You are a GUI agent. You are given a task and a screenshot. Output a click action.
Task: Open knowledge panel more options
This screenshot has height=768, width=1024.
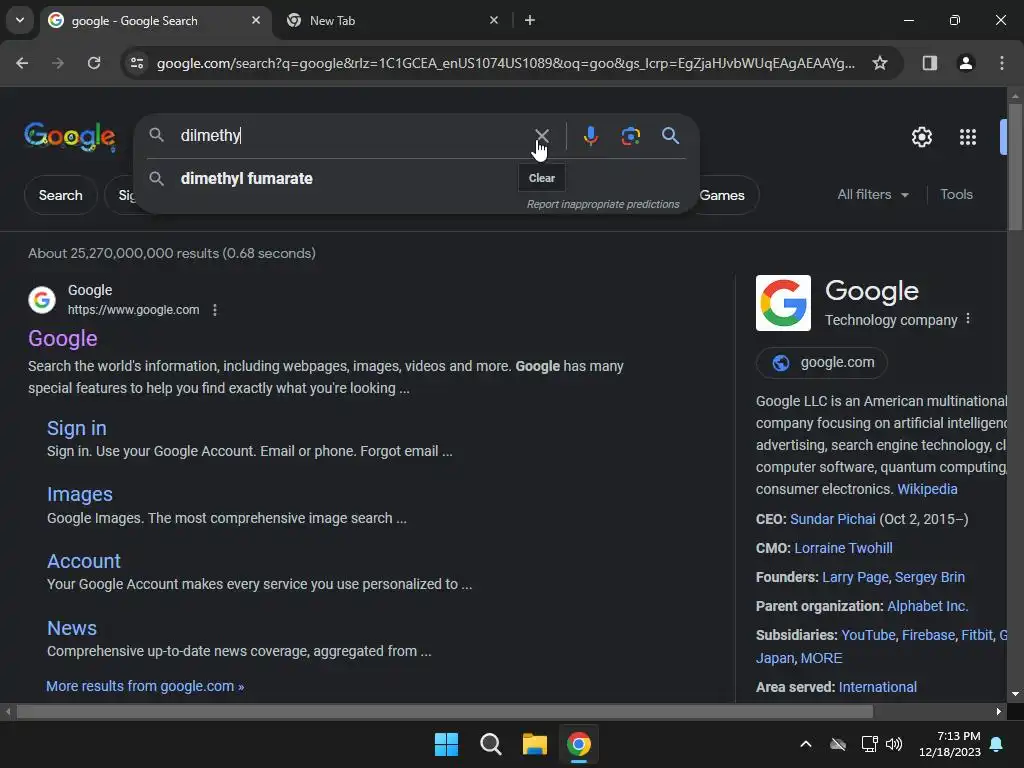tap(968, 319)
